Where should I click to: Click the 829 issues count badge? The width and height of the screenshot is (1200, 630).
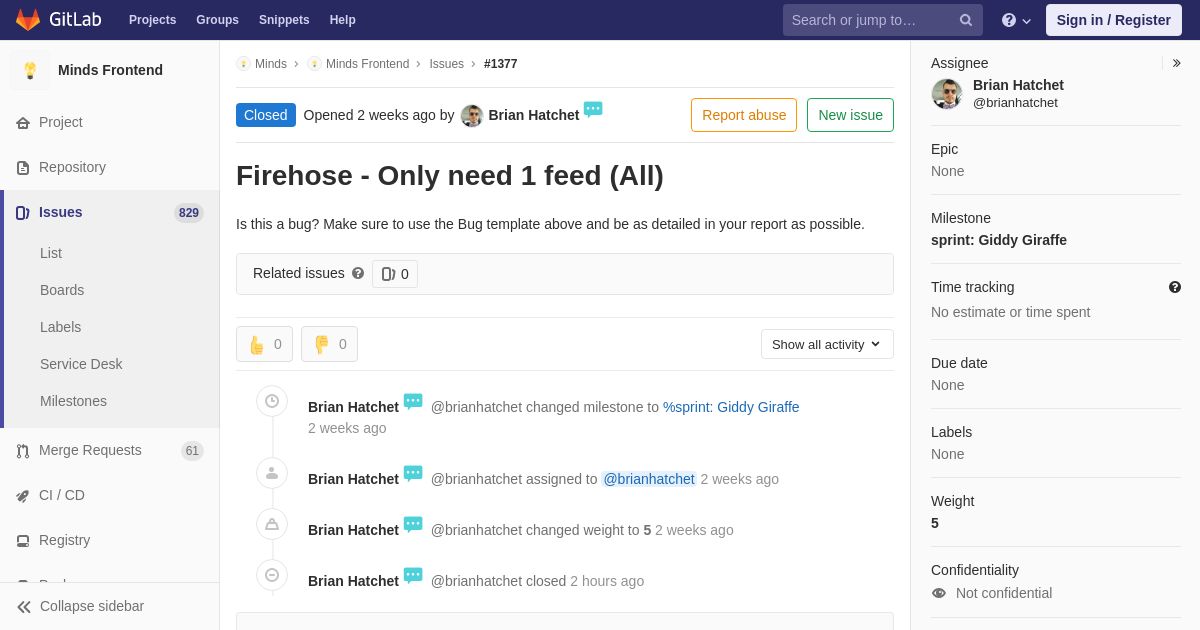[x=189, y=213]
